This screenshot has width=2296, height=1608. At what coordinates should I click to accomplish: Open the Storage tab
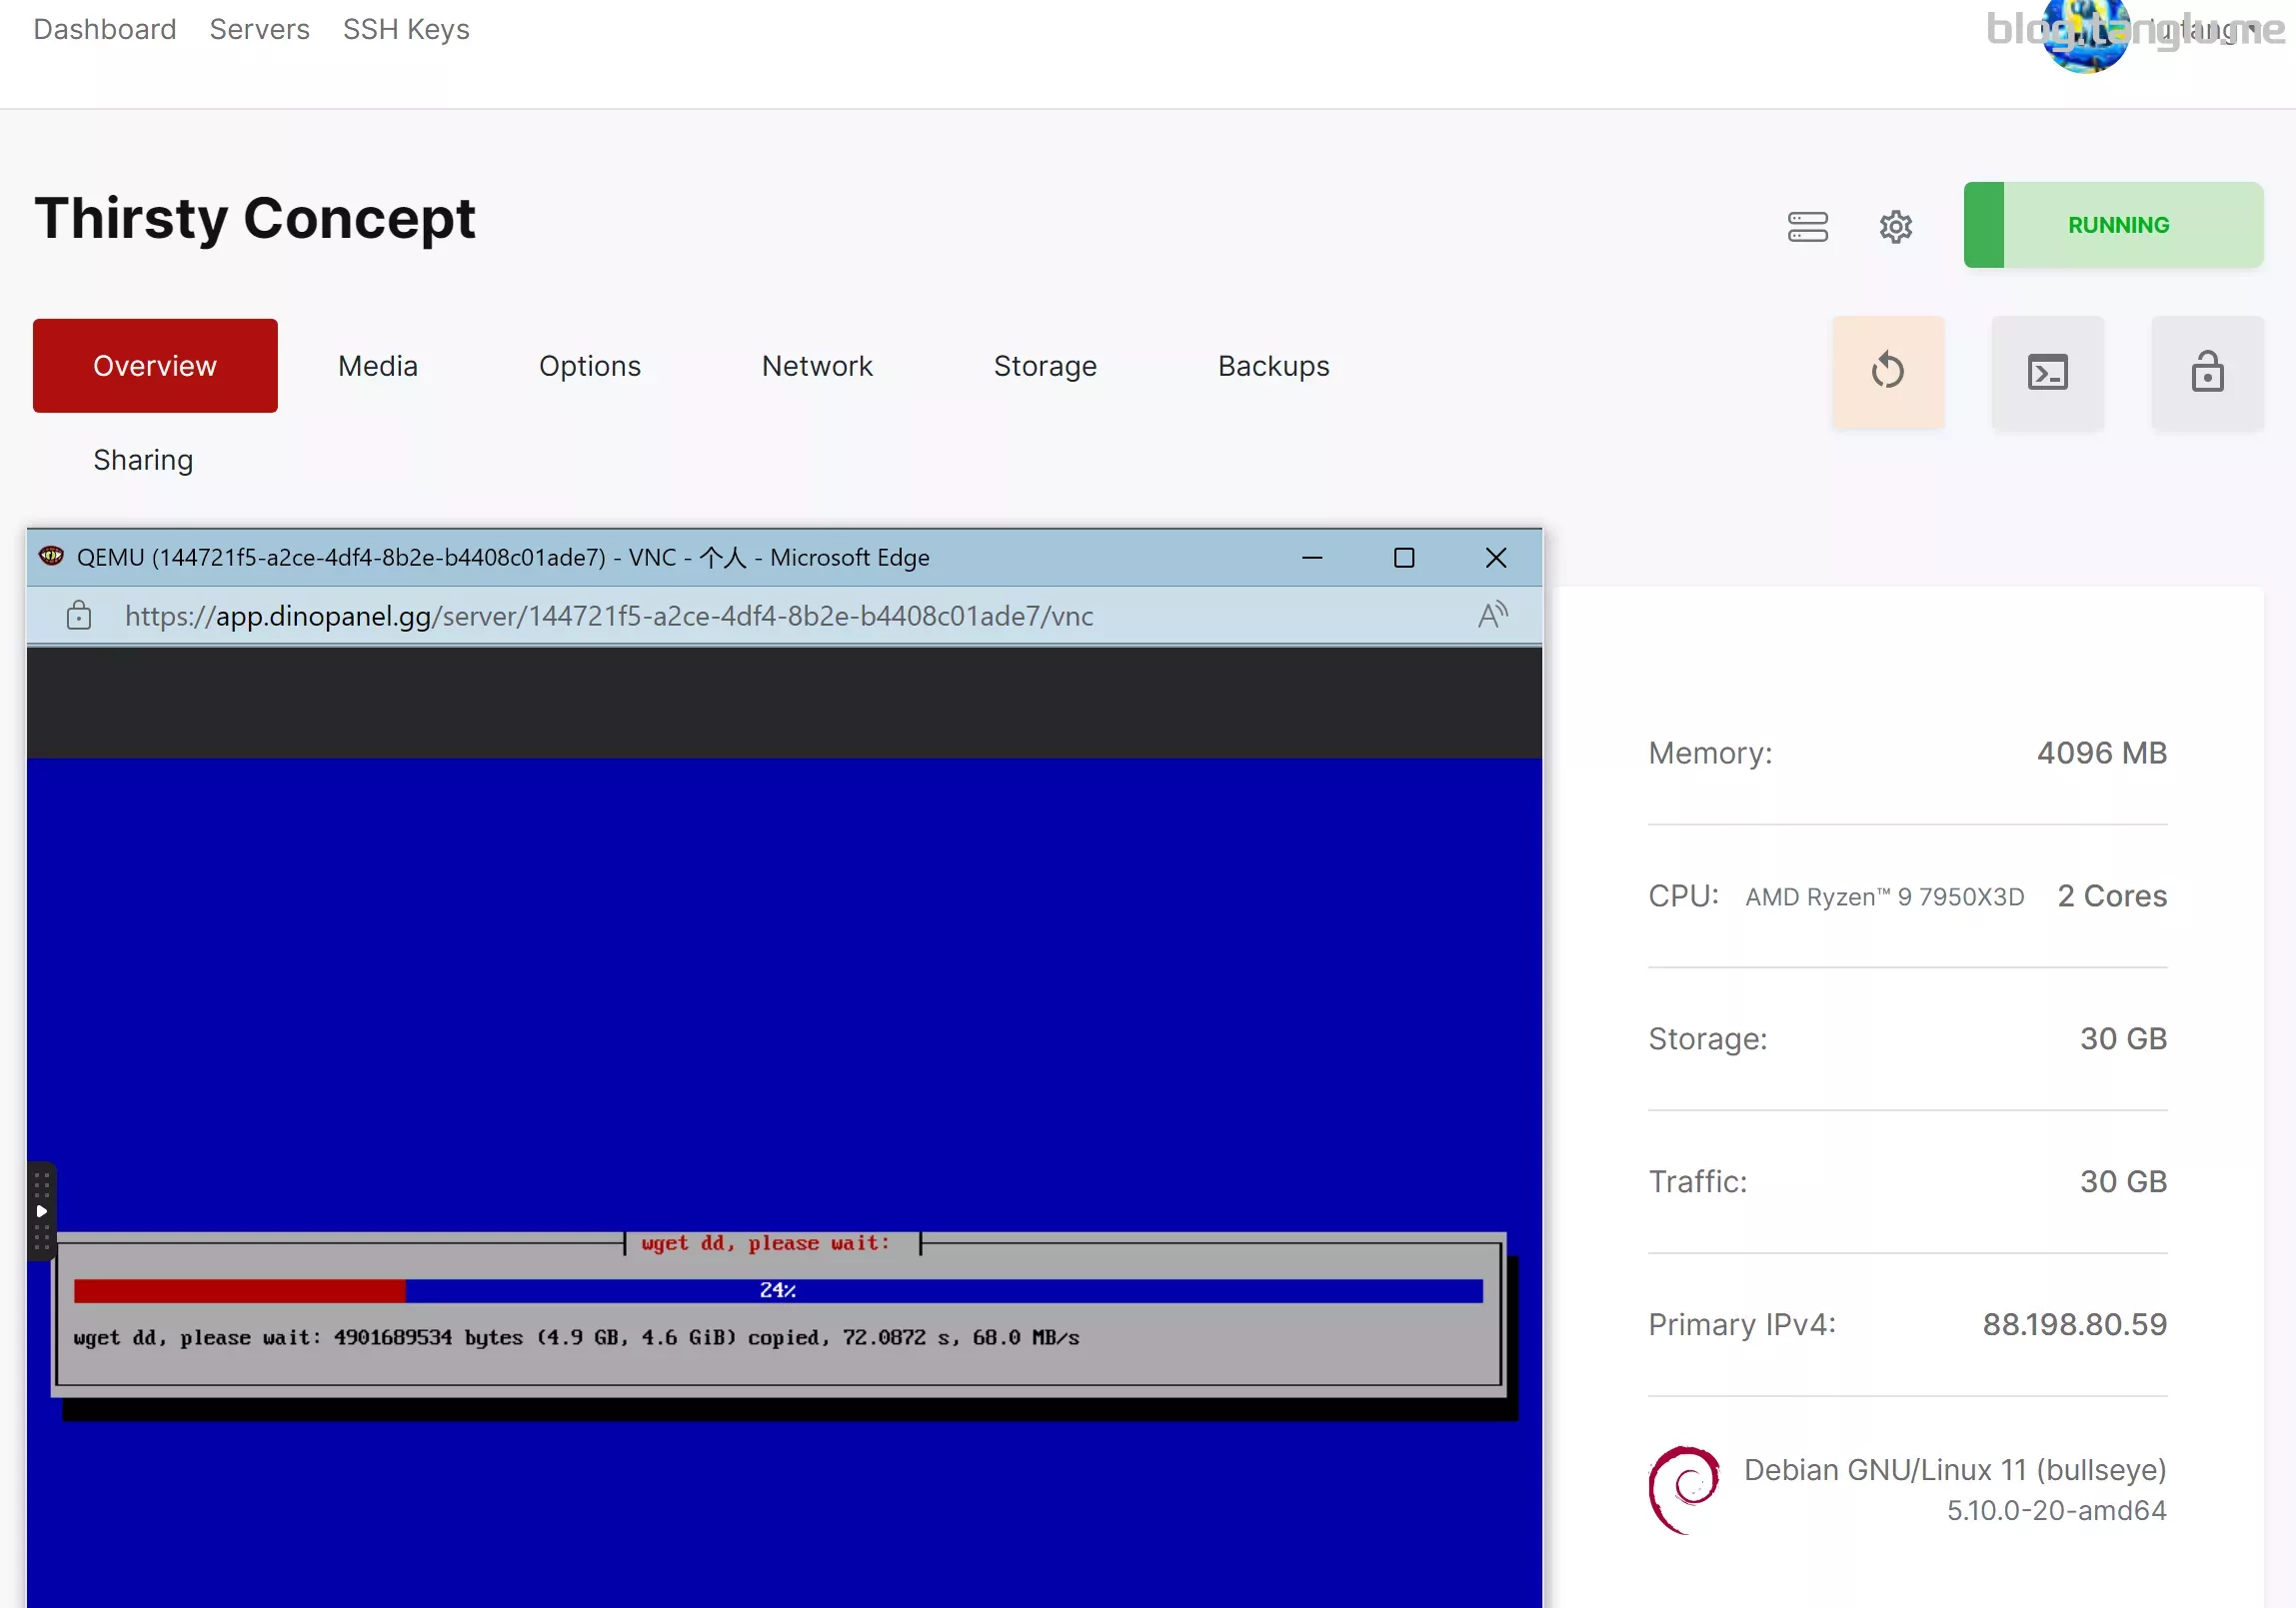1045,366
